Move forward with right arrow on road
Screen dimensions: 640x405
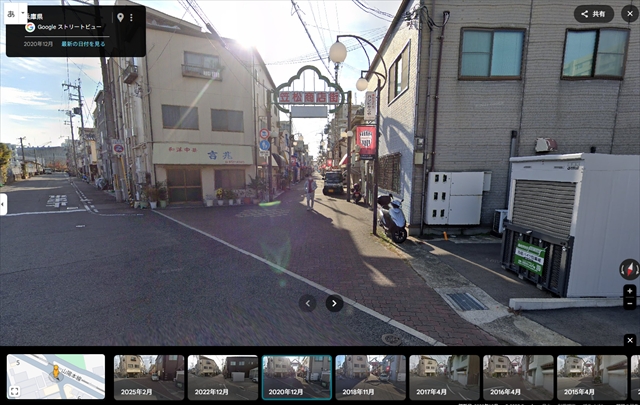(334, 303)
